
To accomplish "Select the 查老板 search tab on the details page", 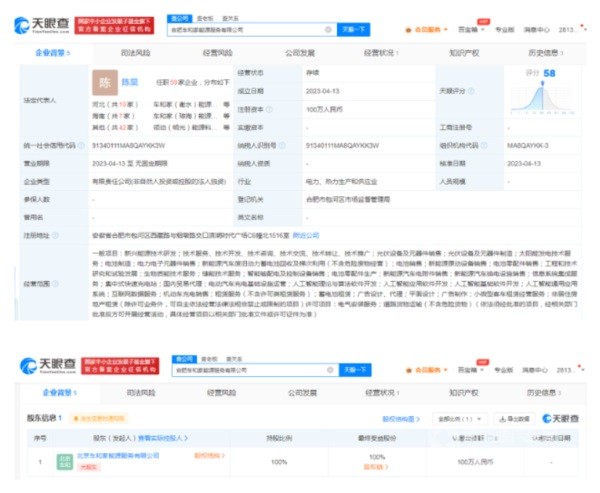I will 205,18.
